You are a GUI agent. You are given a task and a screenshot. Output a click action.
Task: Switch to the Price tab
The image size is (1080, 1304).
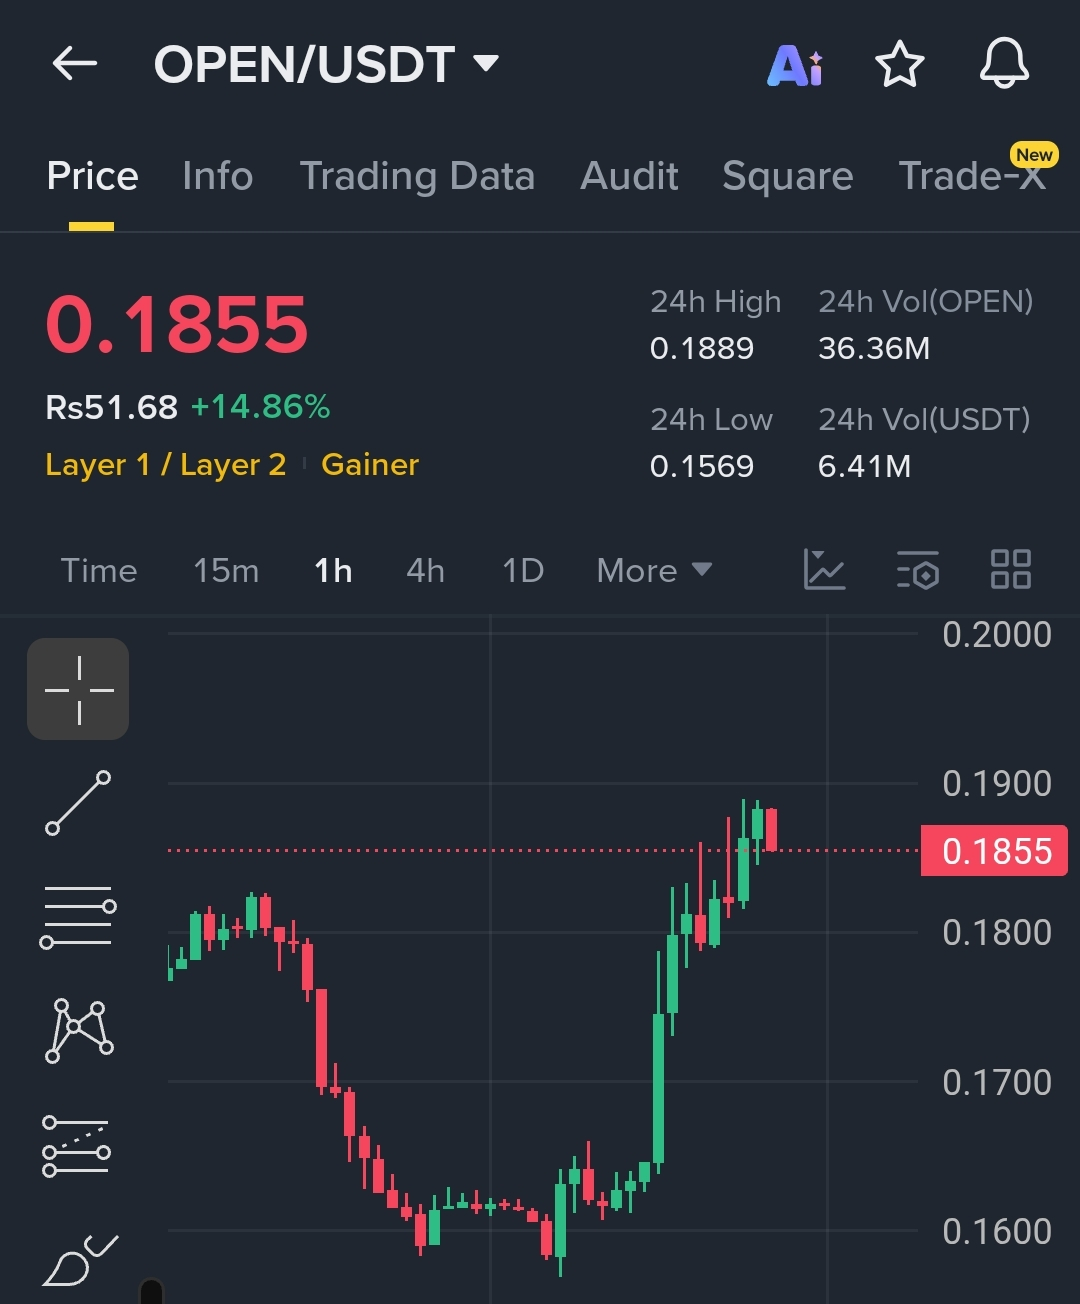92,176
